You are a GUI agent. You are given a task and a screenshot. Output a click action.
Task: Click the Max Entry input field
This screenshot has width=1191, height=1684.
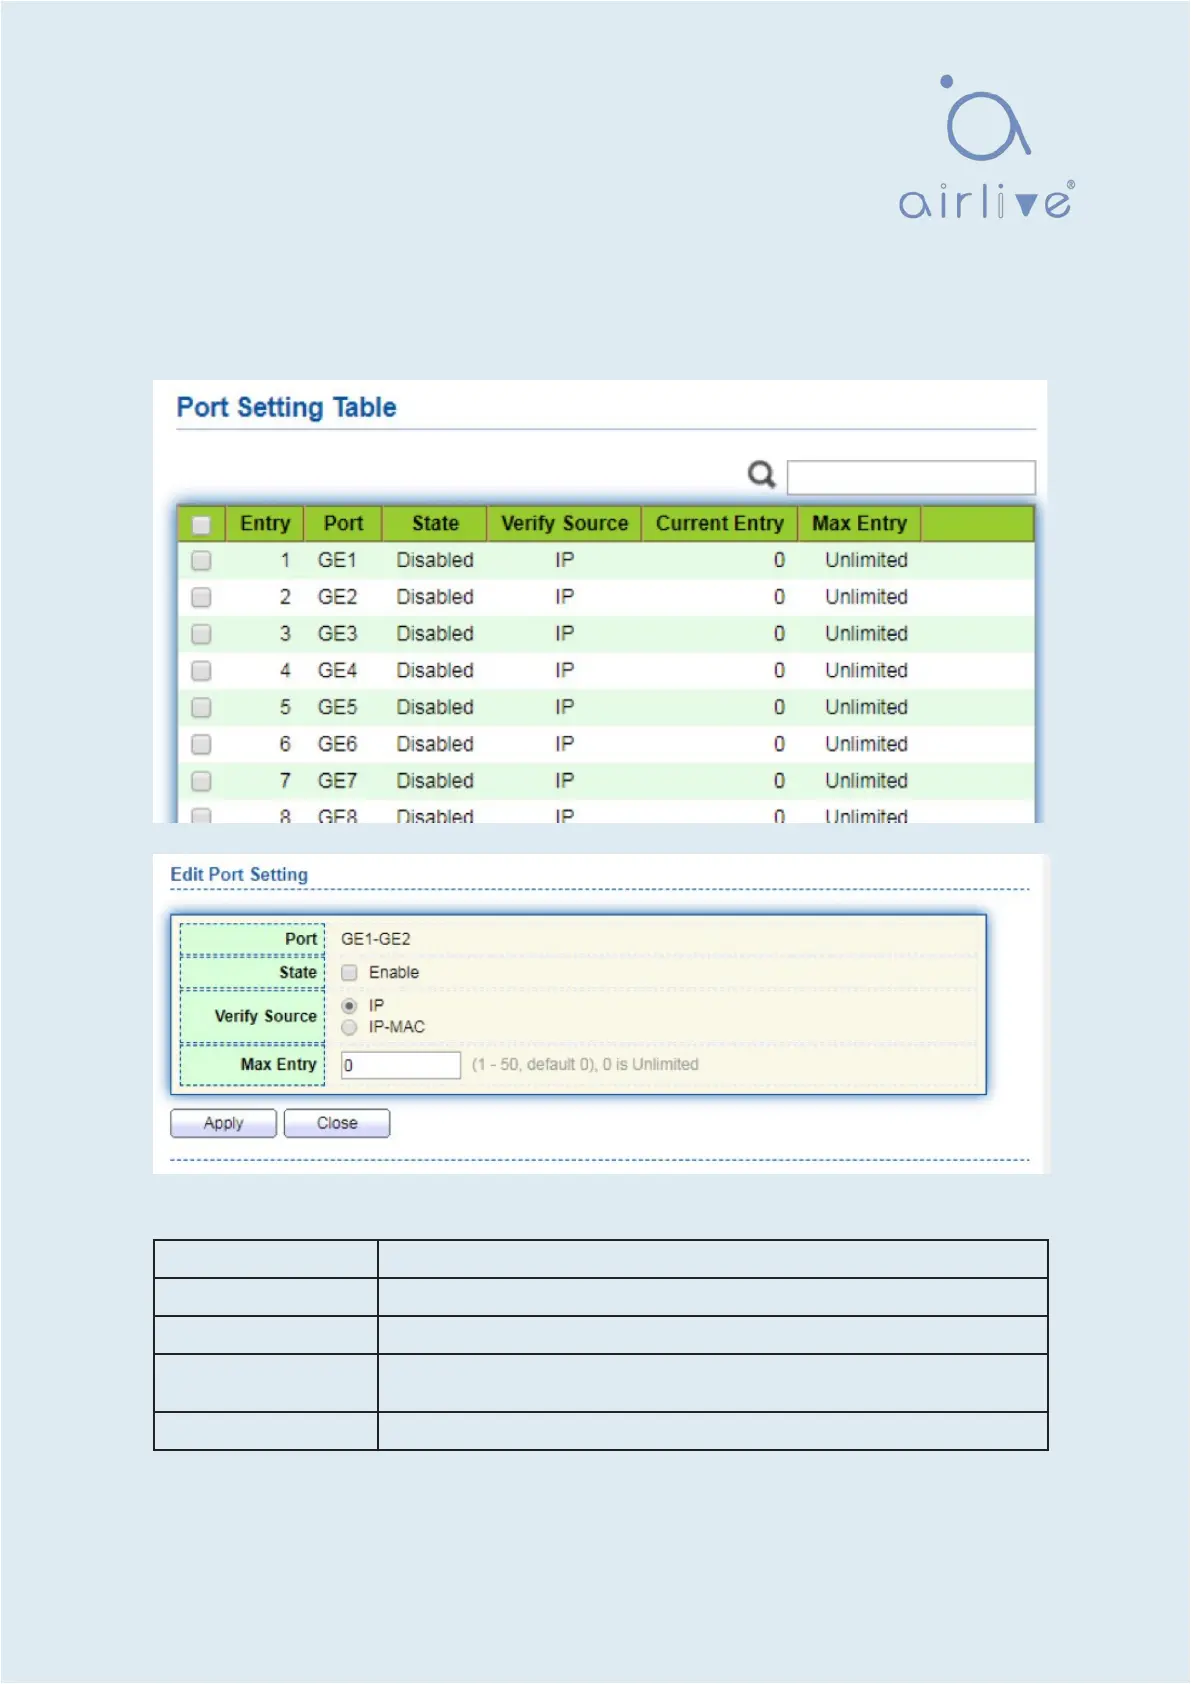tap(400, 1065)
